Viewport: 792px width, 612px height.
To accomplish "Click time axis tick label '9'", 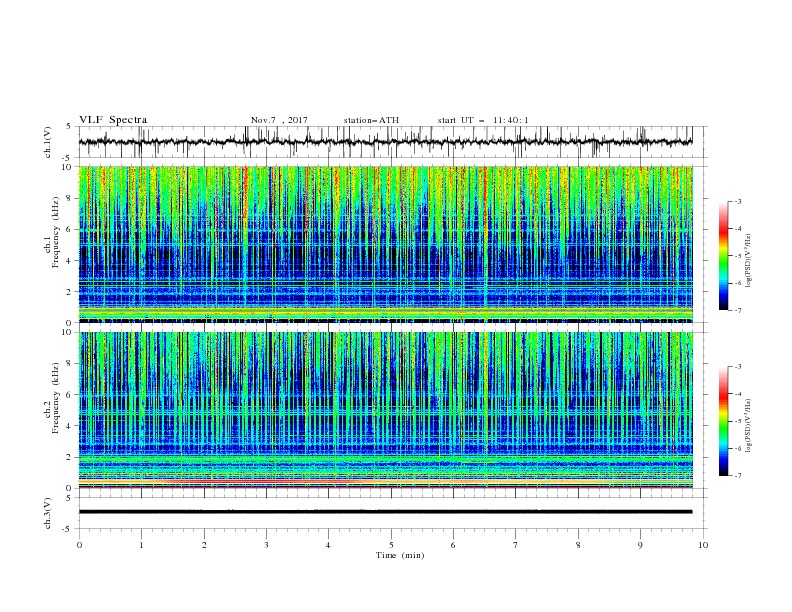I will click(x=640, y=545).
